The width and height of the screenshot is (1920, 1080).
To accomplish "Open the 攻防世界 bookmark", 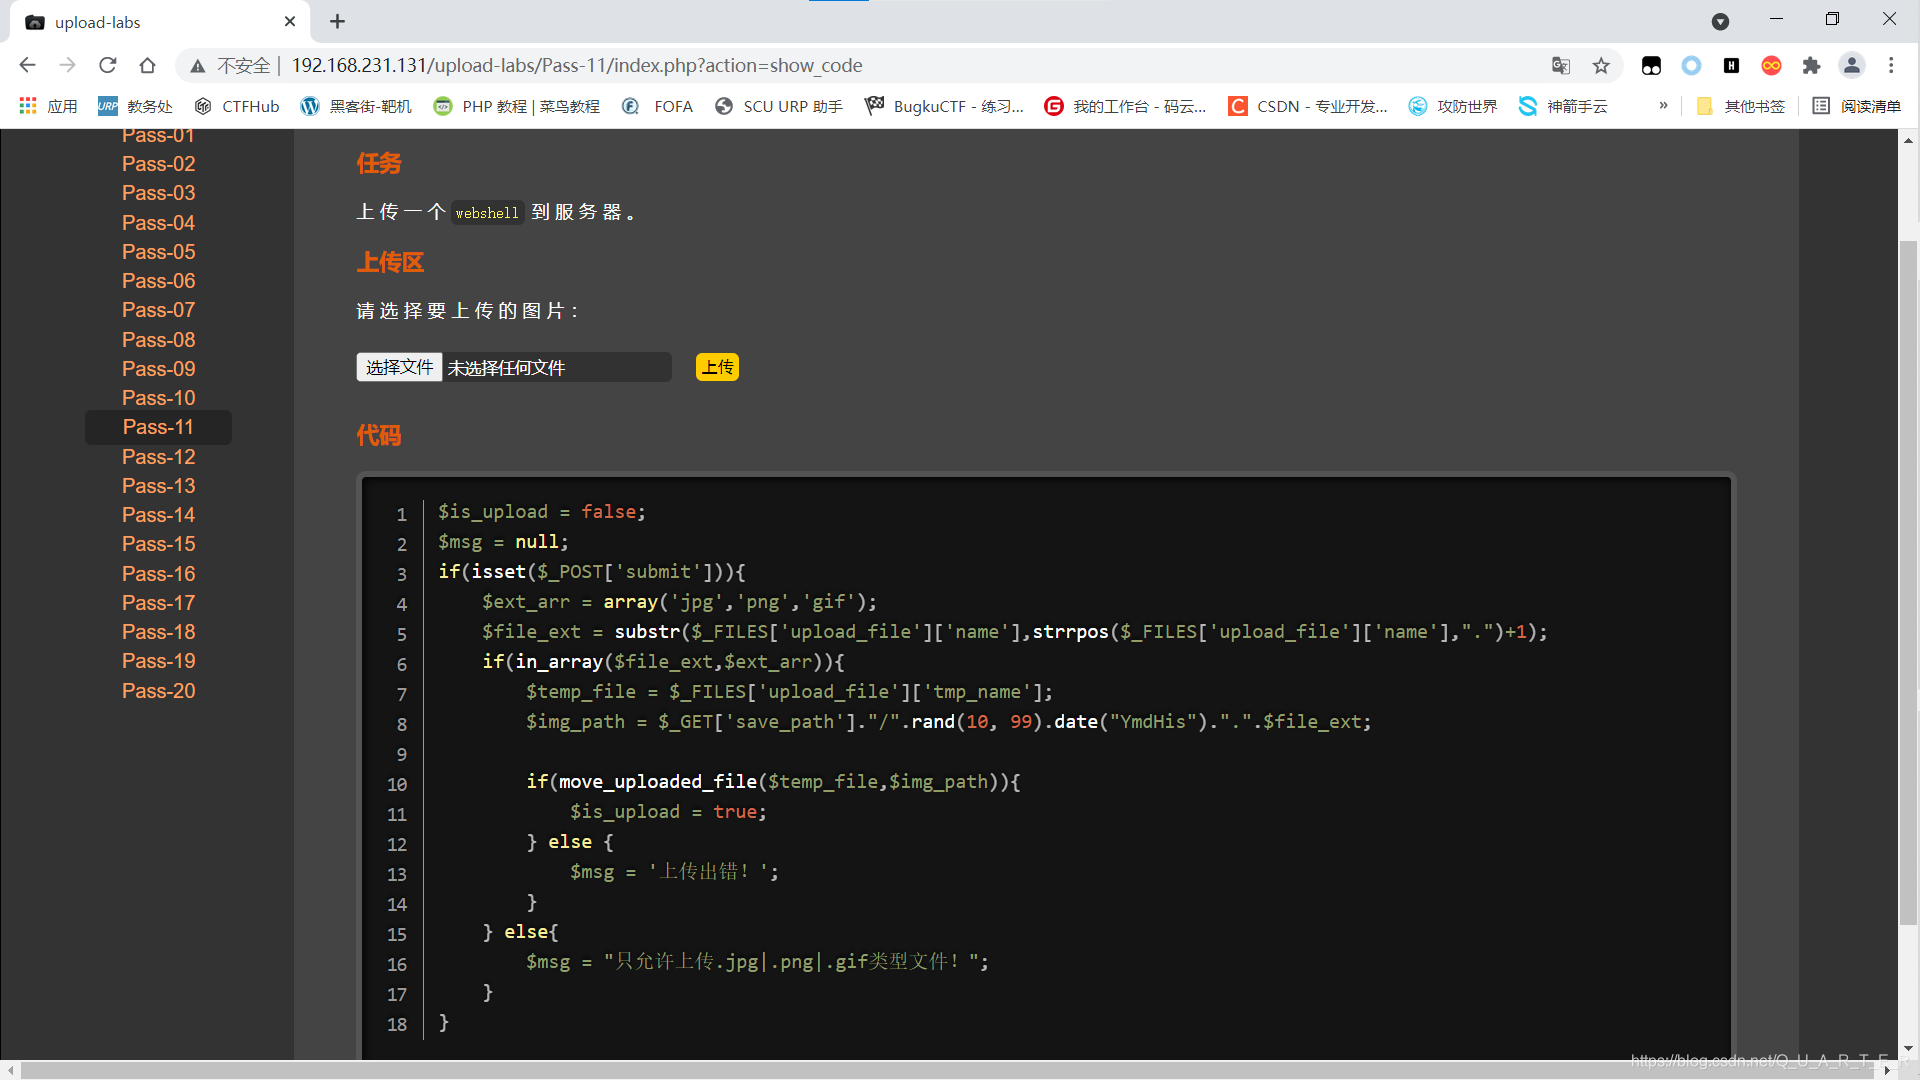I will point(1453,106).
